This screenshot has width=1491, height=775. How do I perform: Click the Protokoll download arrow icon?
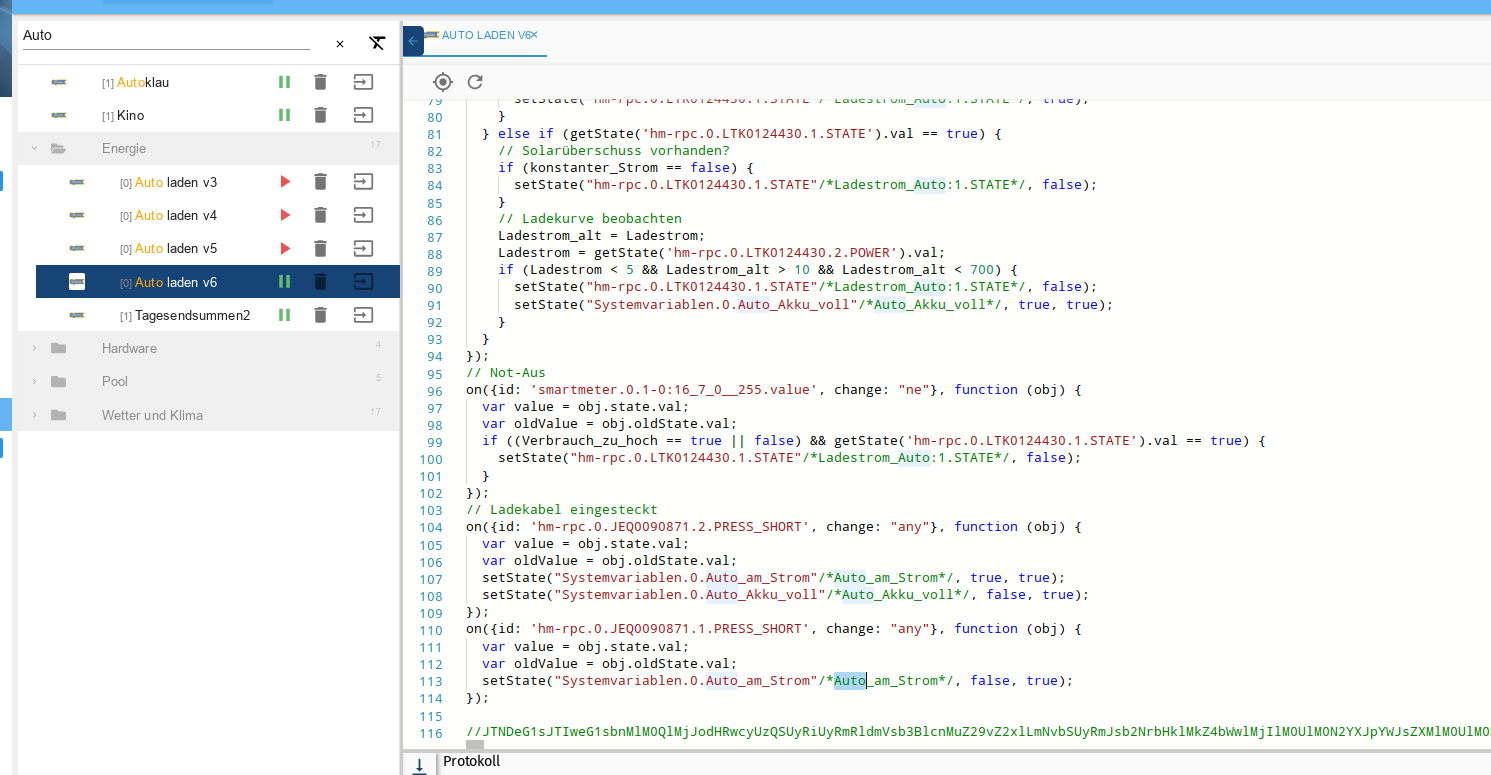[x=420, y=765]
